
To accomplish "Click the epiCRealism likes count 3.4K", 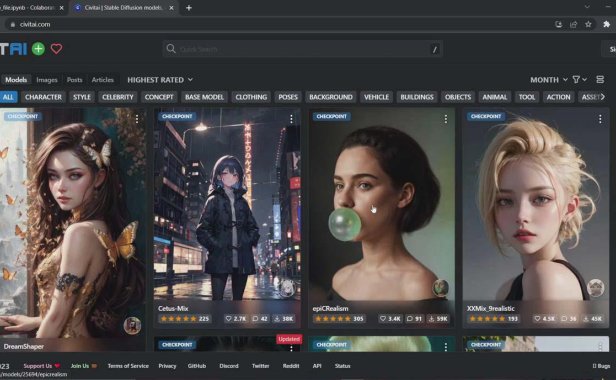I will point(390,319).
